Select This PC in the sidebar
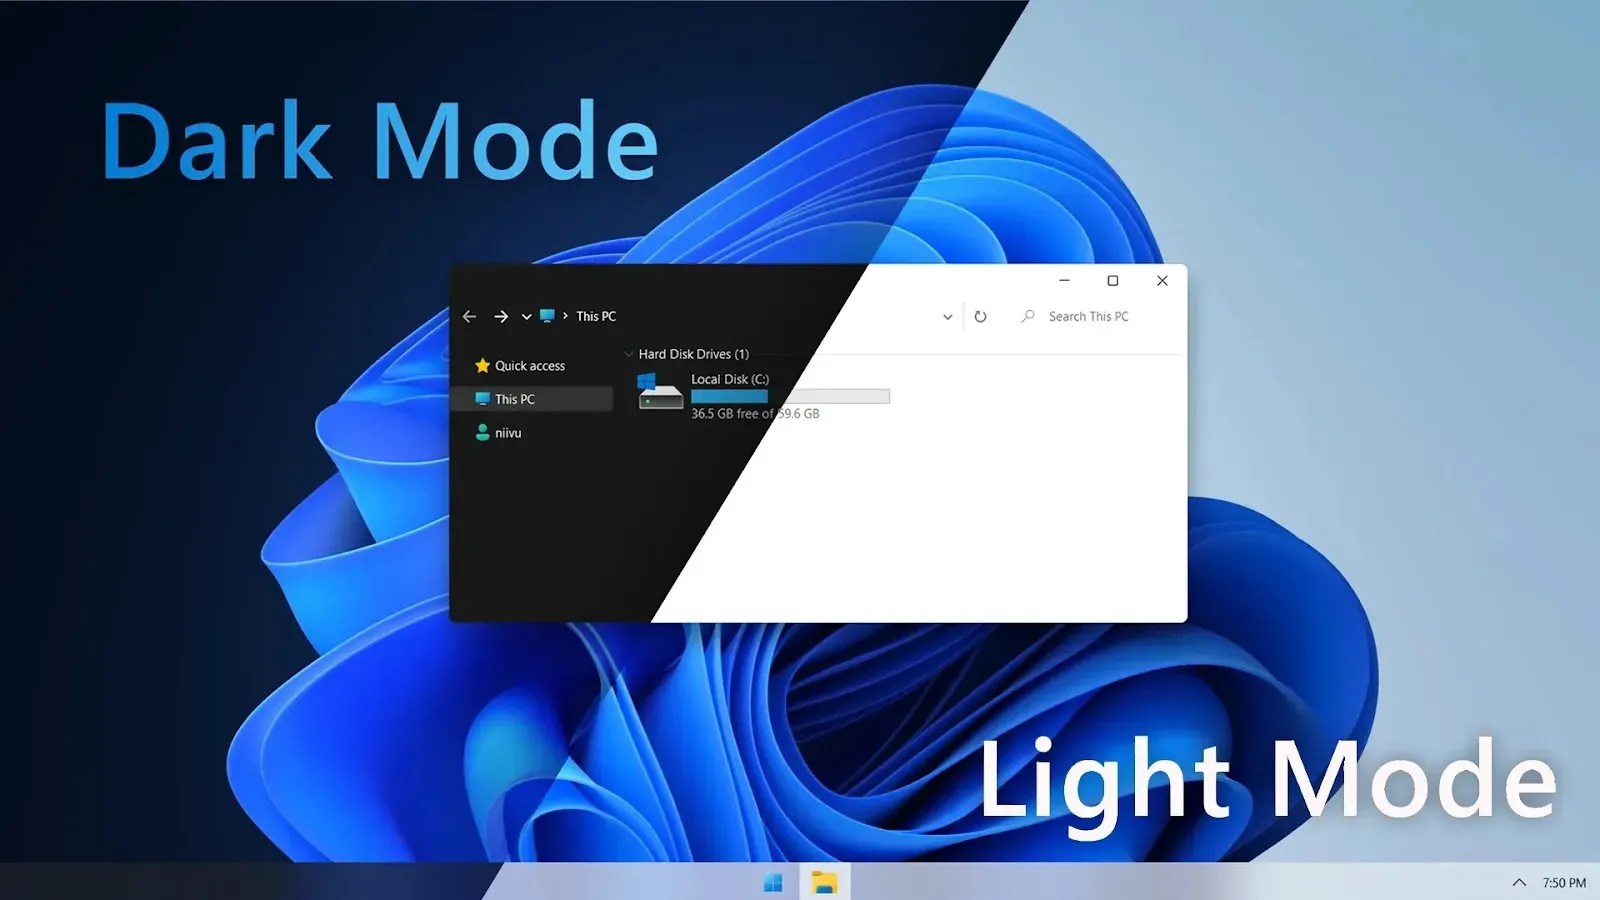The width and height of the screenshot is (1600, 900). (x=515, y=398)
